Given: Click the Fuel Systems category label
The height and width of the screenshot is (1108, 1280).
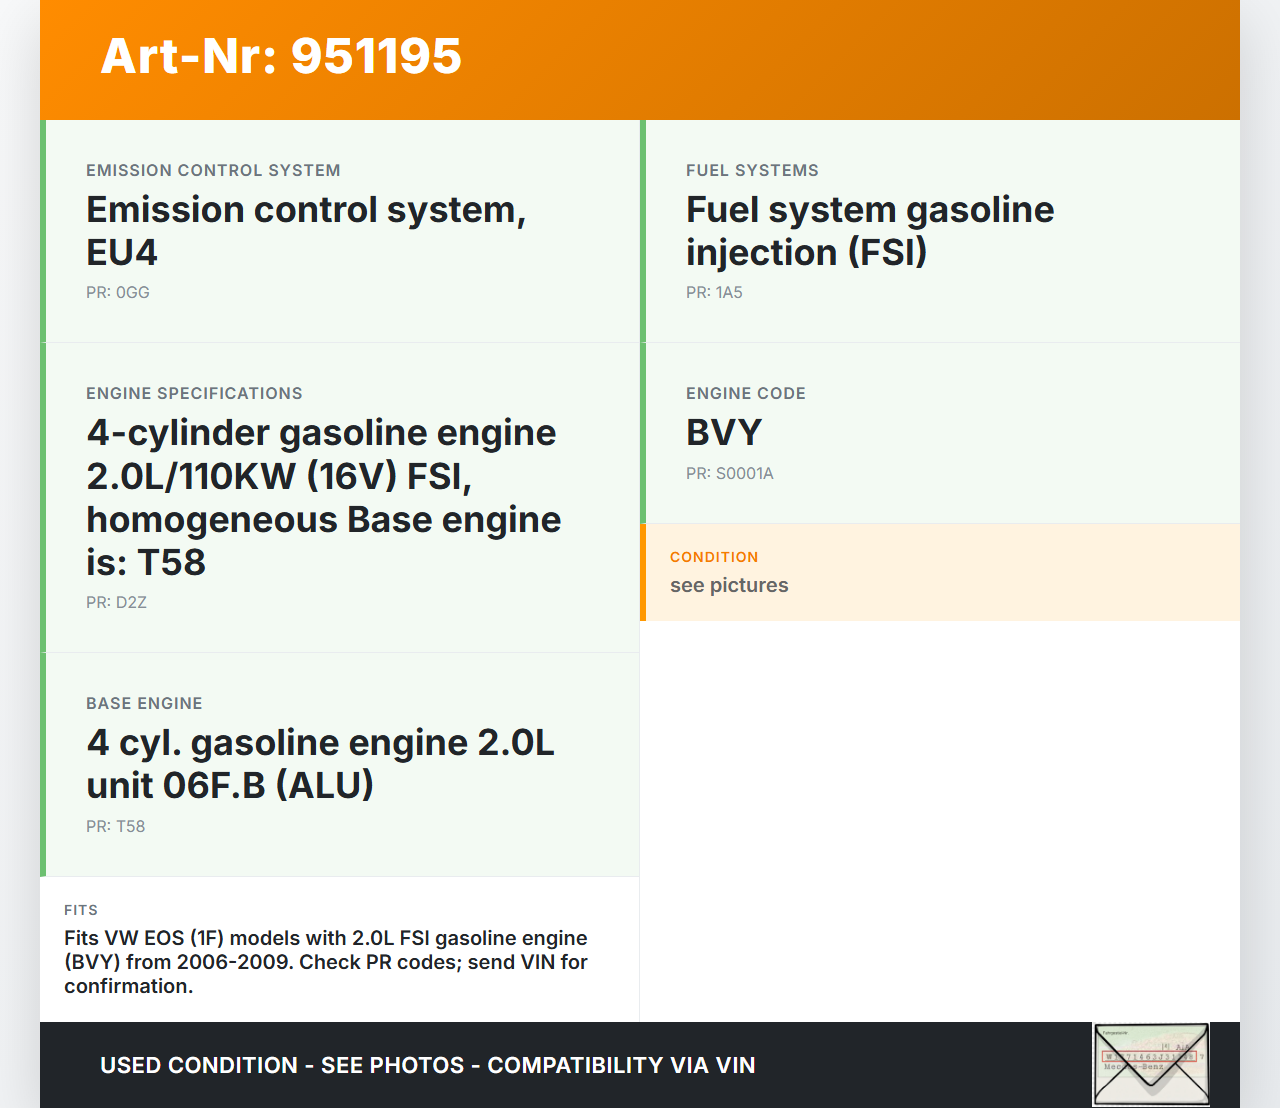Looking at the screenshot, I should [752, 171].
